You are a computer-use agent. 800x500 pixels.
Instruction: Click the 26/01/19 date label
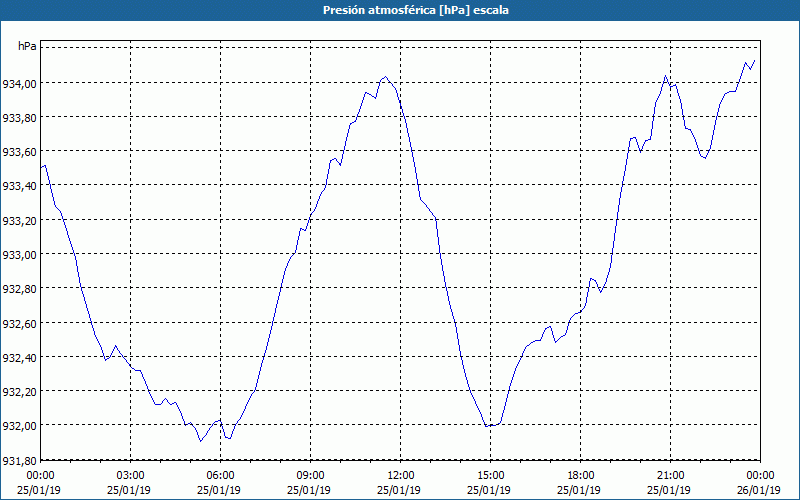coord(759,490)
